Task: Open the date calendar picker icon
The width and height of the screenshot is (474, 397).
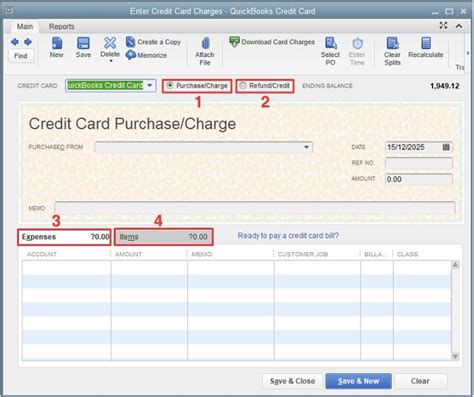Action: (446, 147)
